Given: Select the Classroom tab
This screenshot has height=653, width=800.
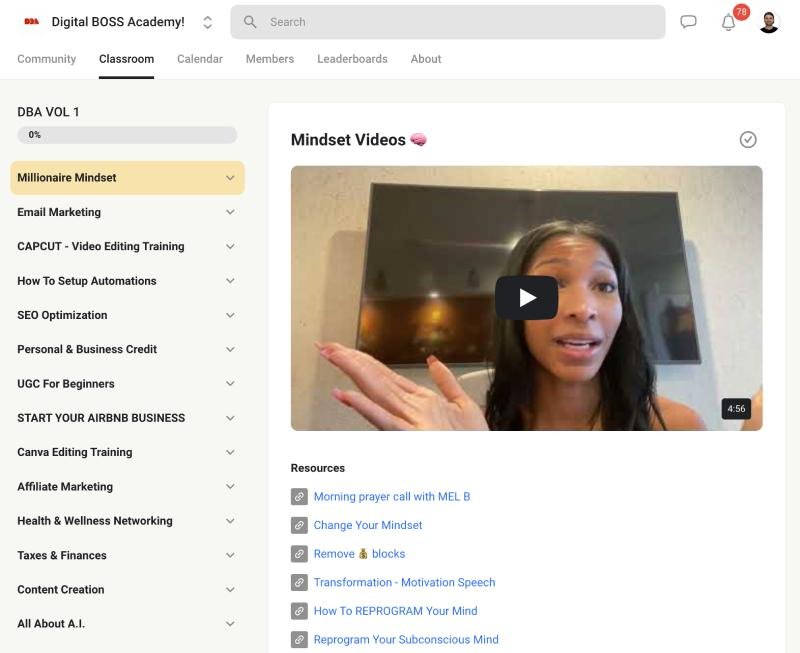Looking at the screenshot, I should (x=127, y=59).
